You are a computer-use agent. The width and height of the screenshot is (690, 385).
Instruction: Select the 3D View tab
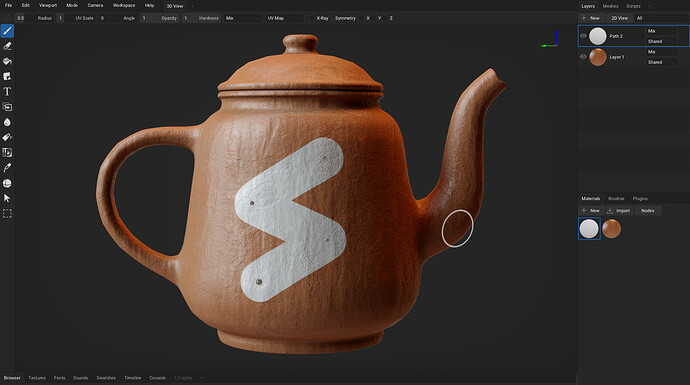tap(175, 6)
